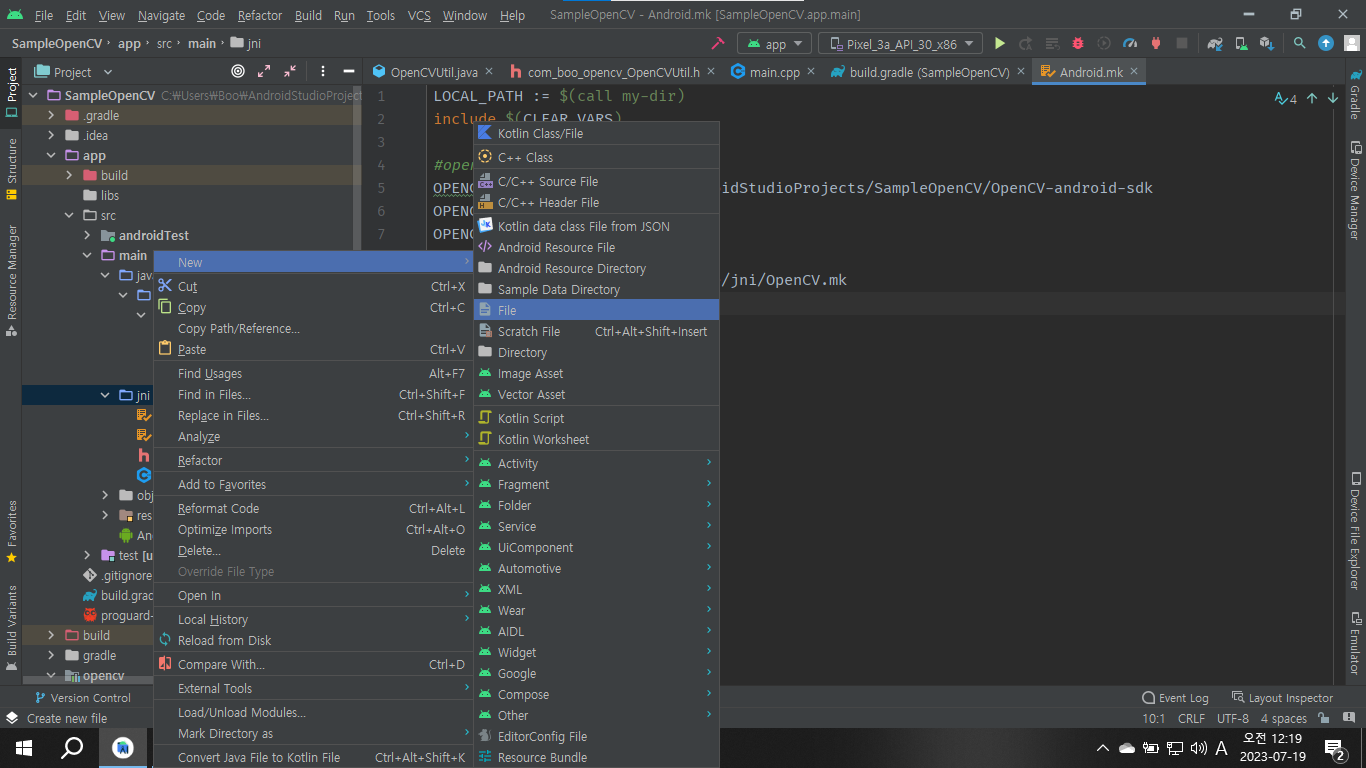The height and width of the screenshot is (768, 1366).
Task: Click the Windows taskbar search icon
Action: (x=72, y=747)
